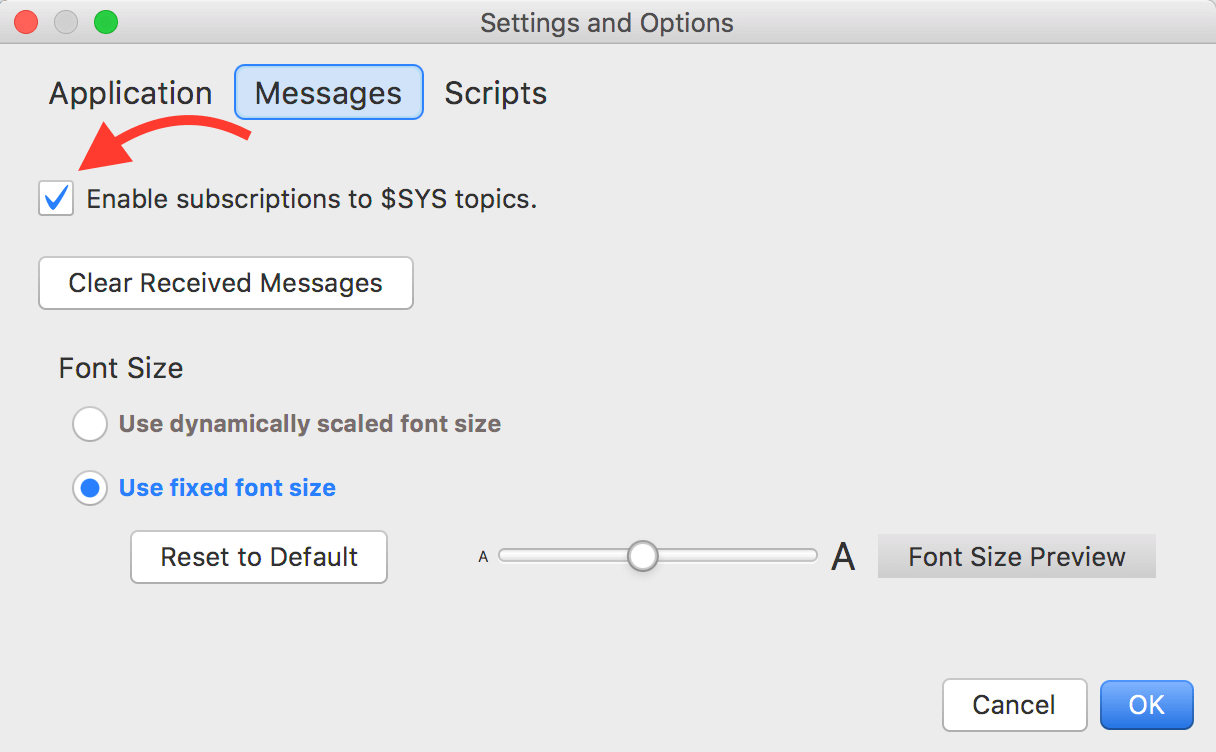Confirm settings with OK
Screen dimensions: 1216x752
click(x=1147, y=705)
